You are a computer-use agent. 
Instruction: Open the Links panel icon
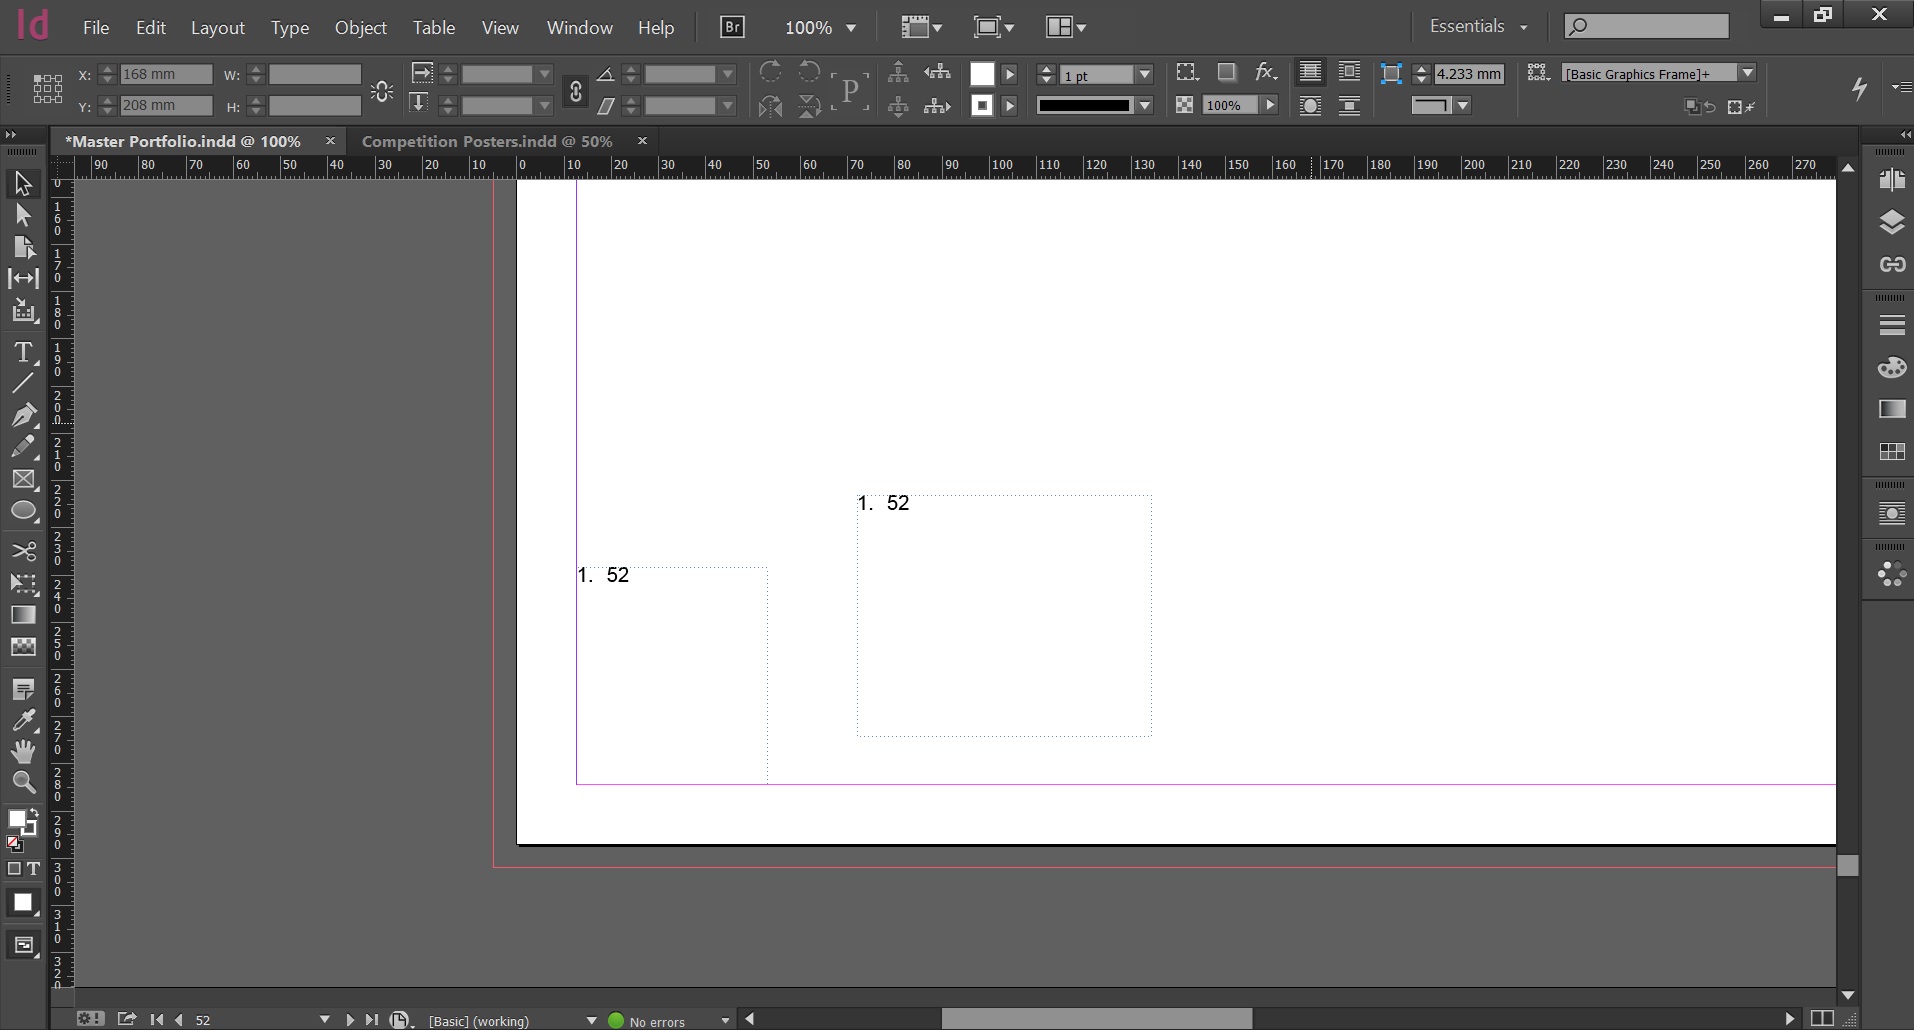(1891, 265)
